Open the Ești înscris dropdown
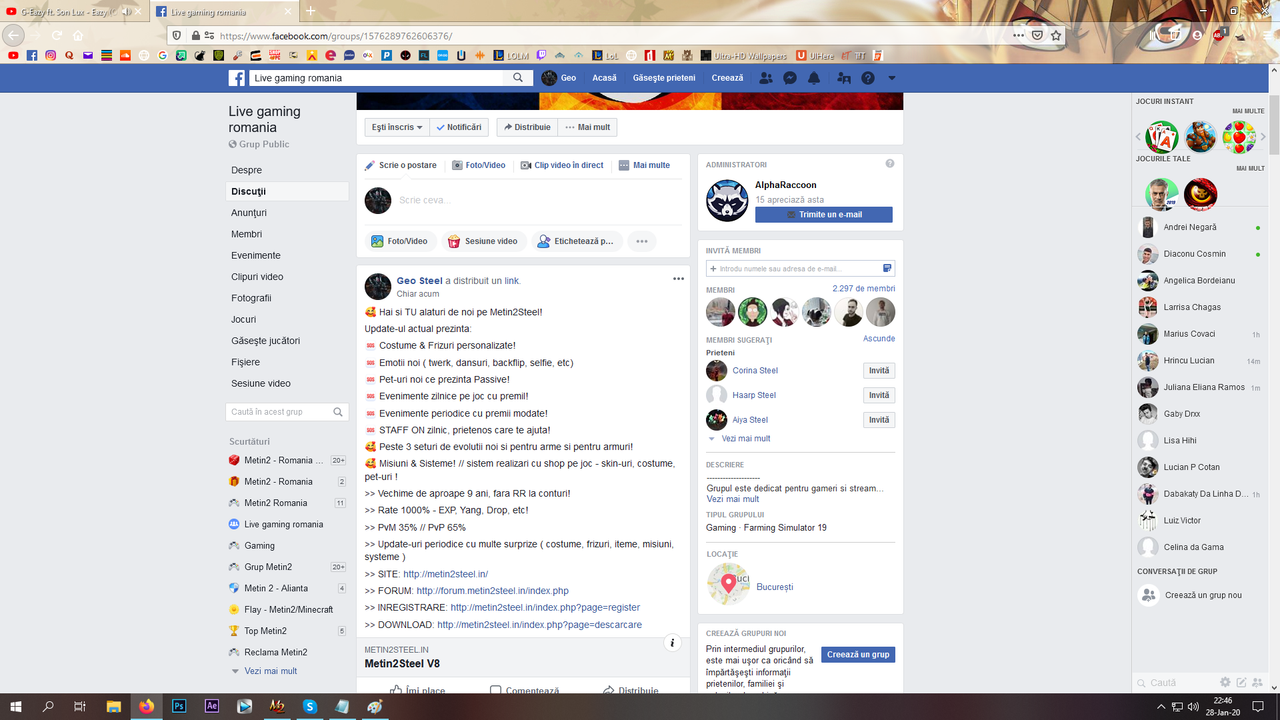 (397, 127)
